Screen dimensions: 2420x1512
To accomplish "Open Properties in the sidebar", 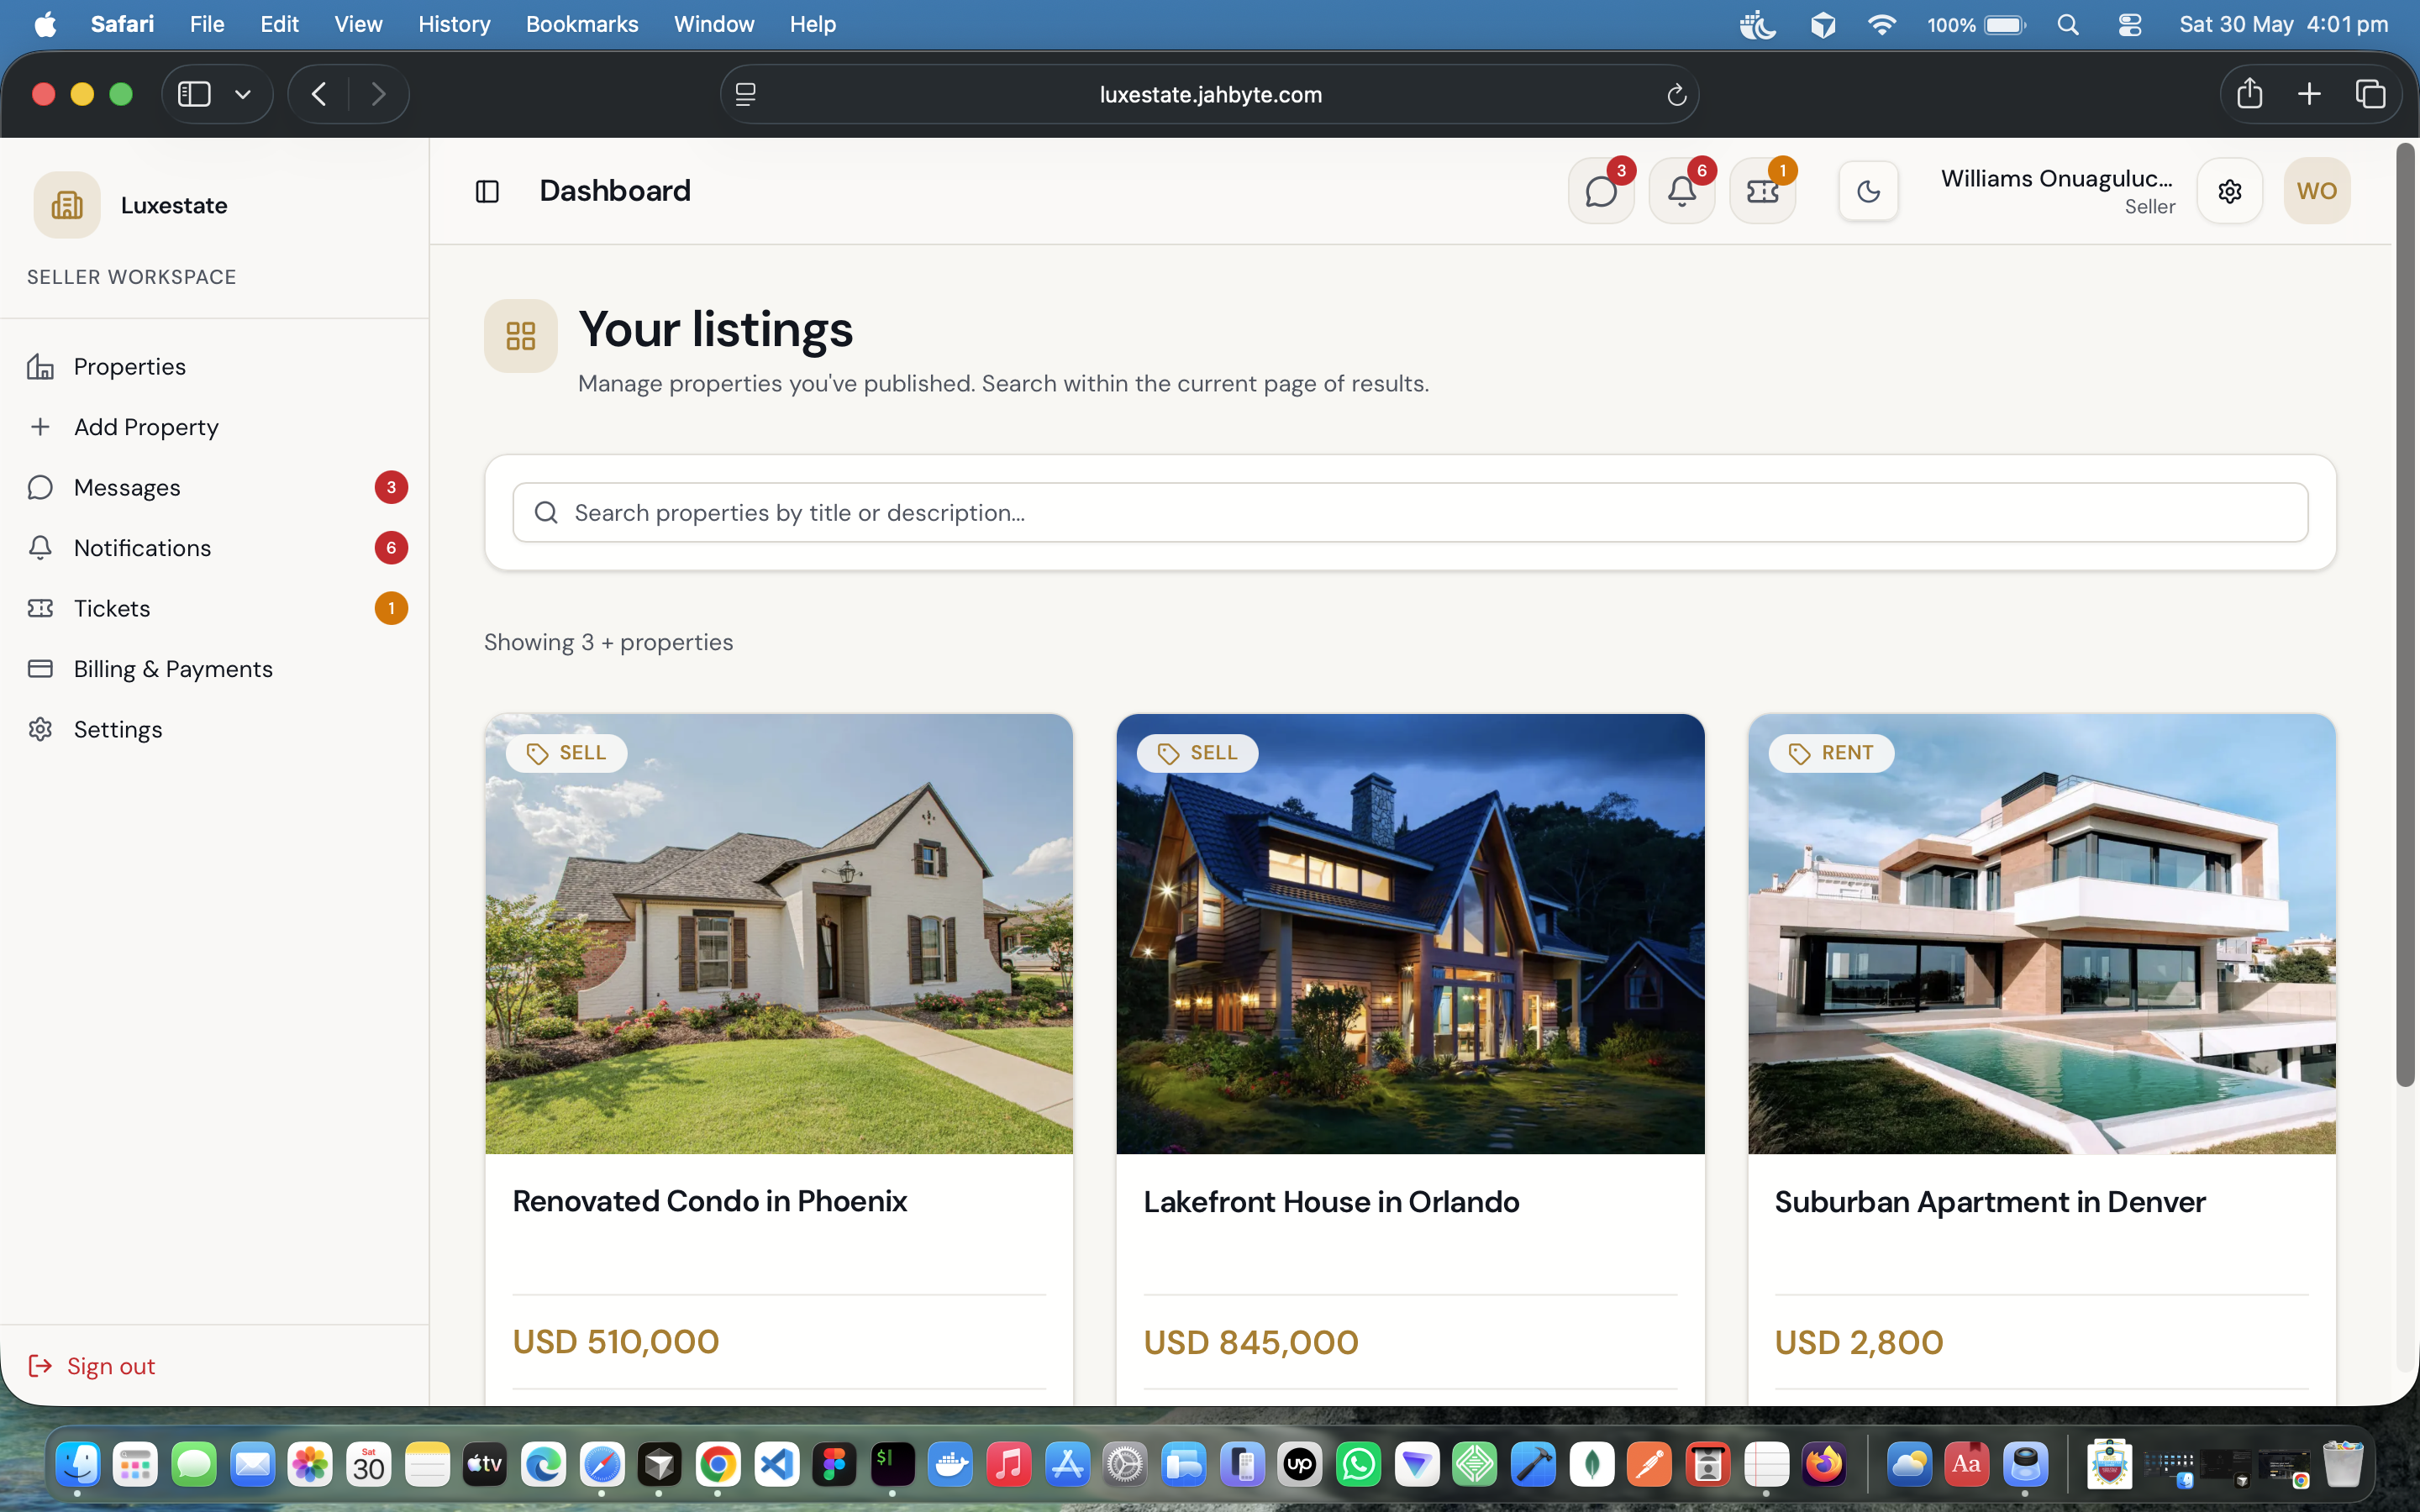I will tap(214, 367).
